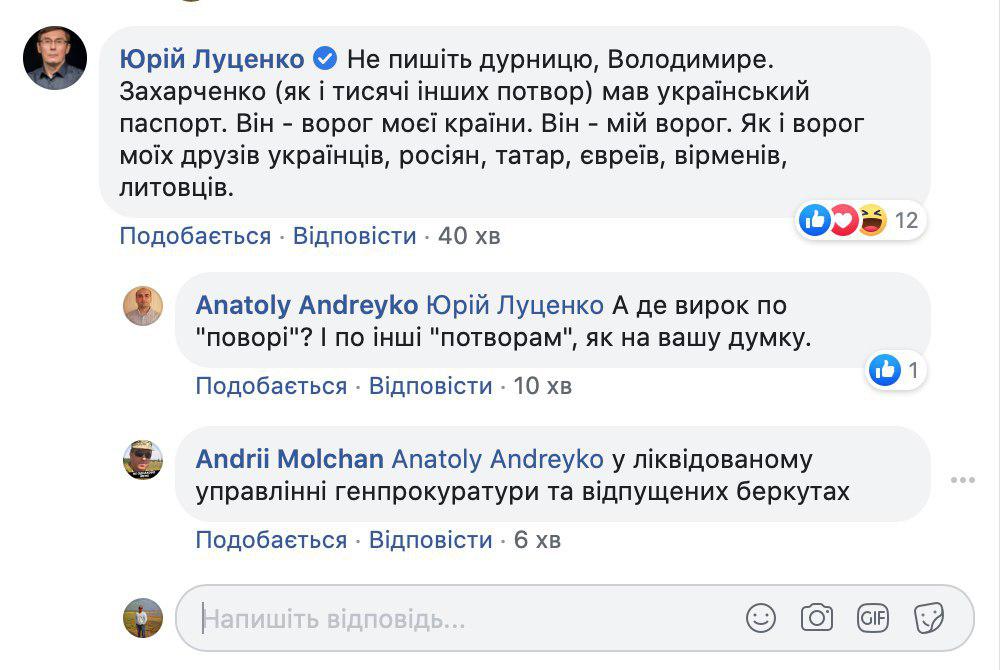Open Andrii Molchan's avatar

click(x=143, y=460)
